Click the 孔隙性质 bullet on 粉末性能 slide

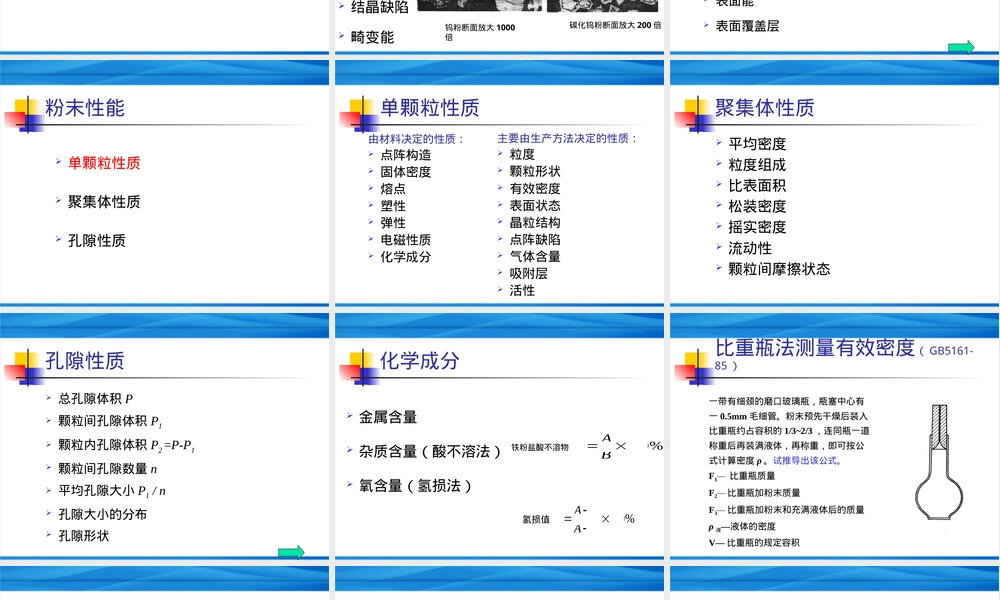[x=97, y=241]
